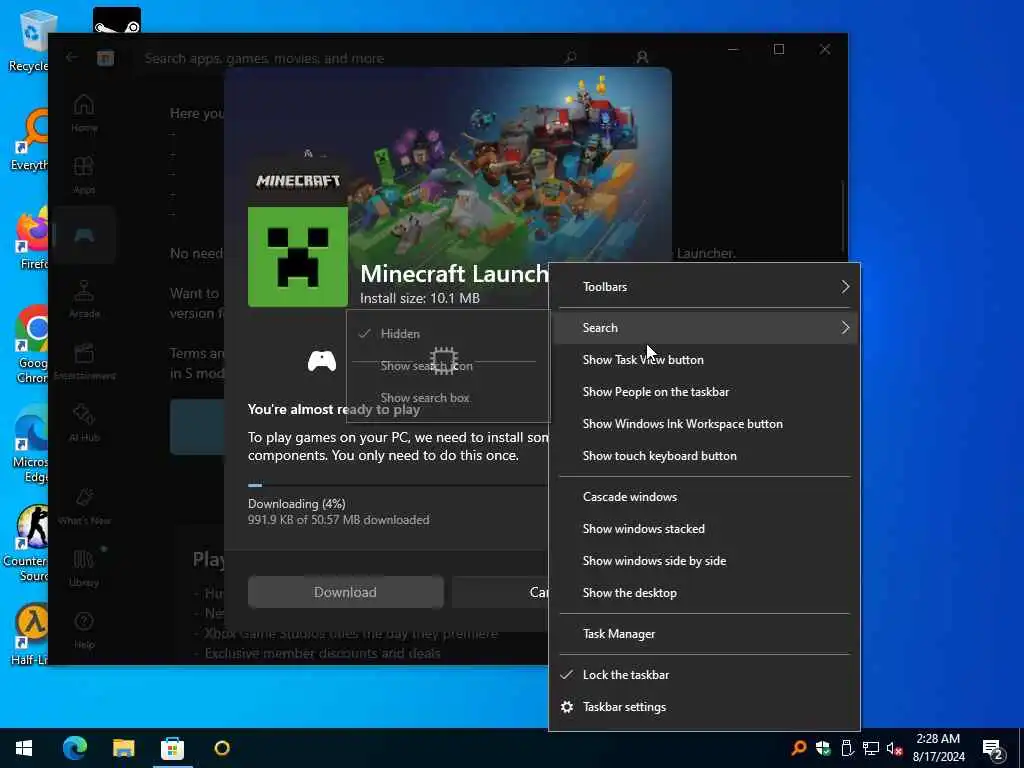Image resolution: width=1024 pixels, height=768 pixels.
Task: Switch to Microsoft Store taskbar icon
Action: pyautogui.click(x=172, y=748)
